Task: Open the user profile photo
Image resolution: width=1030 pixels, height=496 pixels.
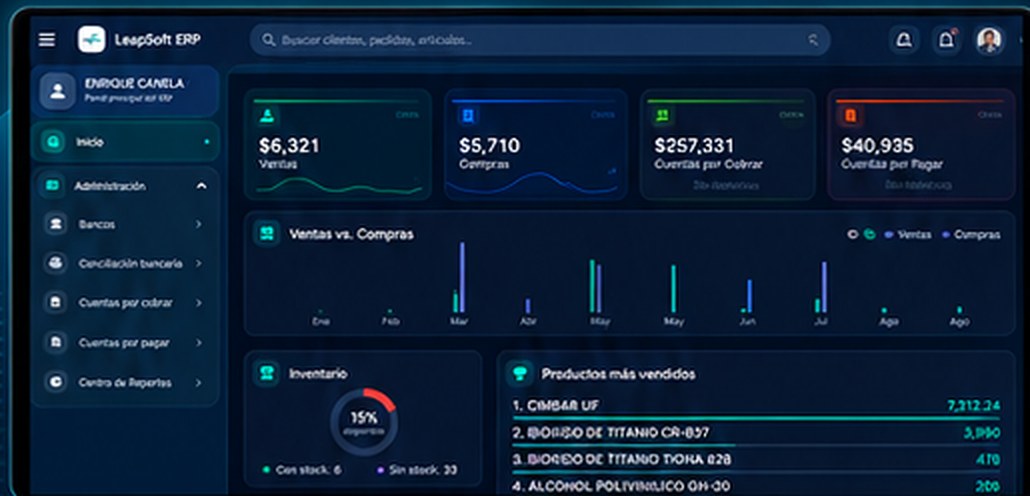Action: click(989, 40)
